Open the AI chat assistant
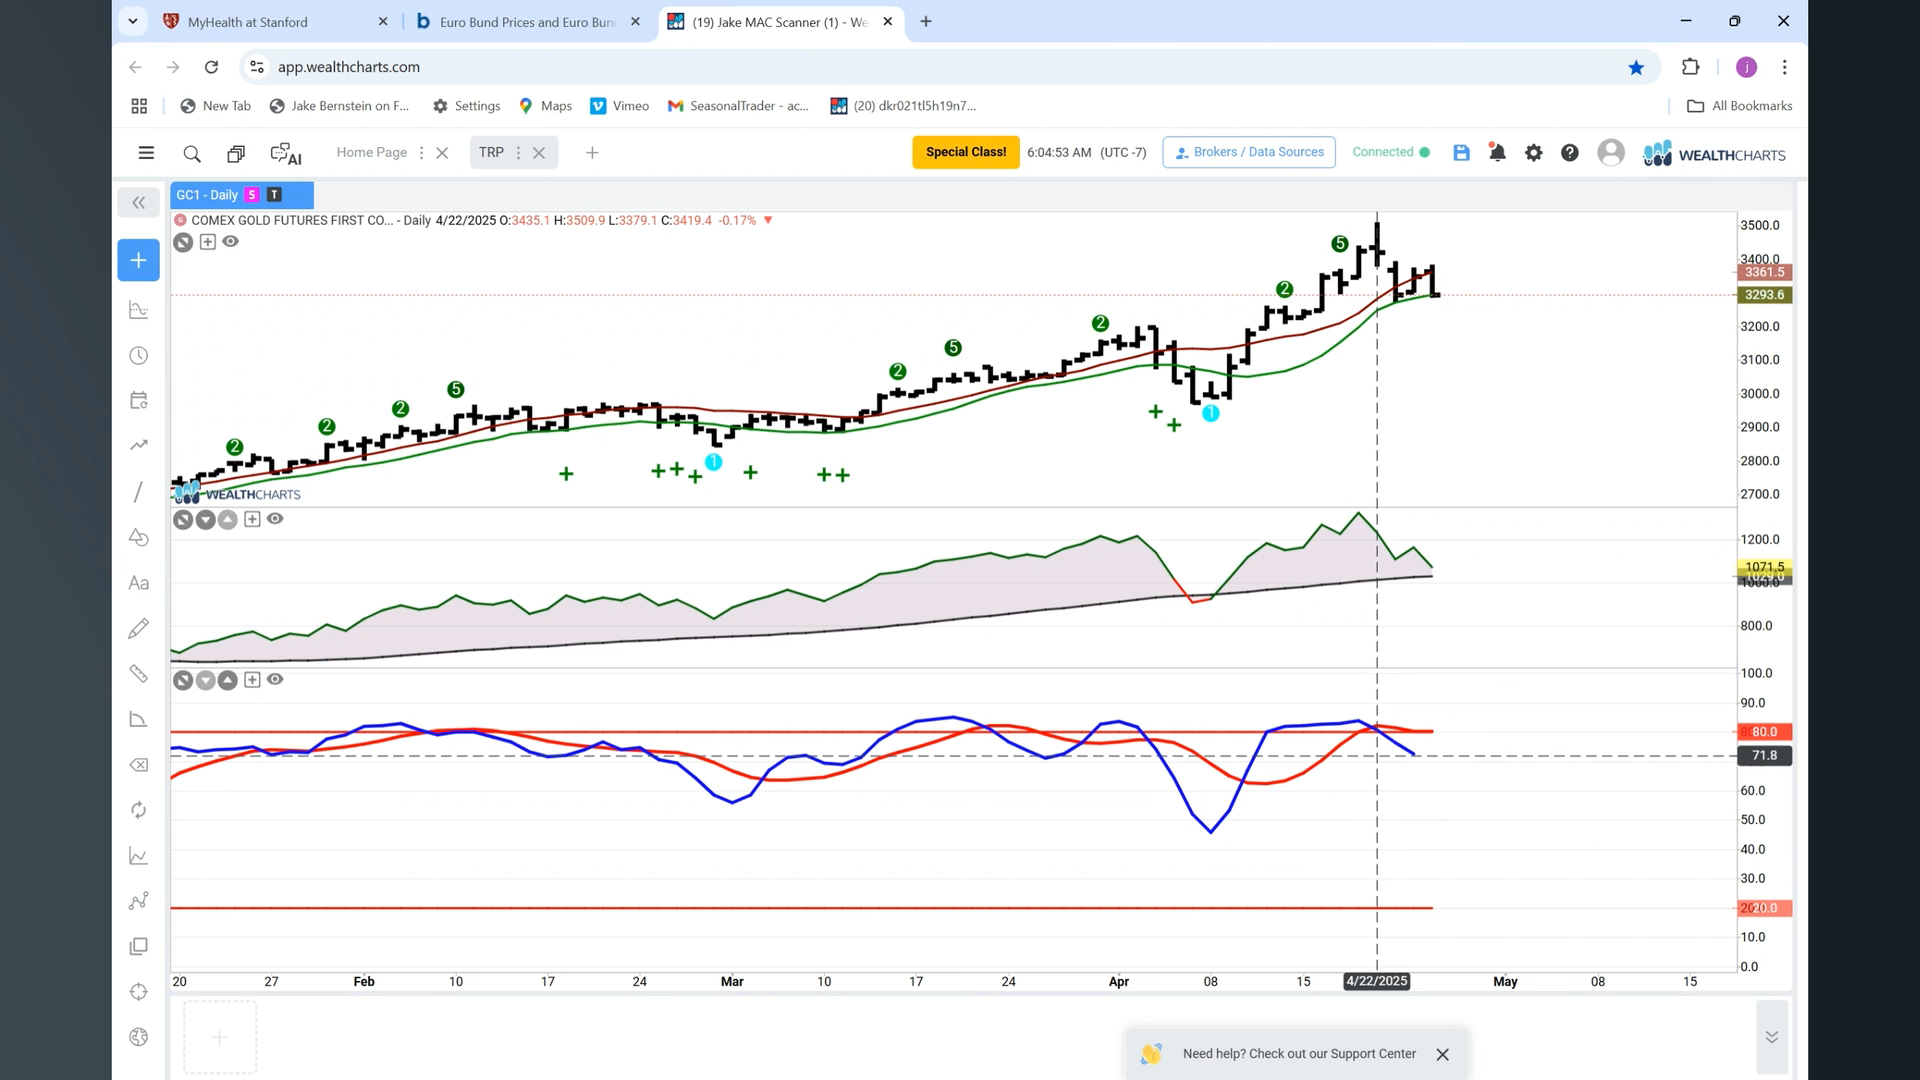Screen dimensions: 1920x1080 pos(286,153)
